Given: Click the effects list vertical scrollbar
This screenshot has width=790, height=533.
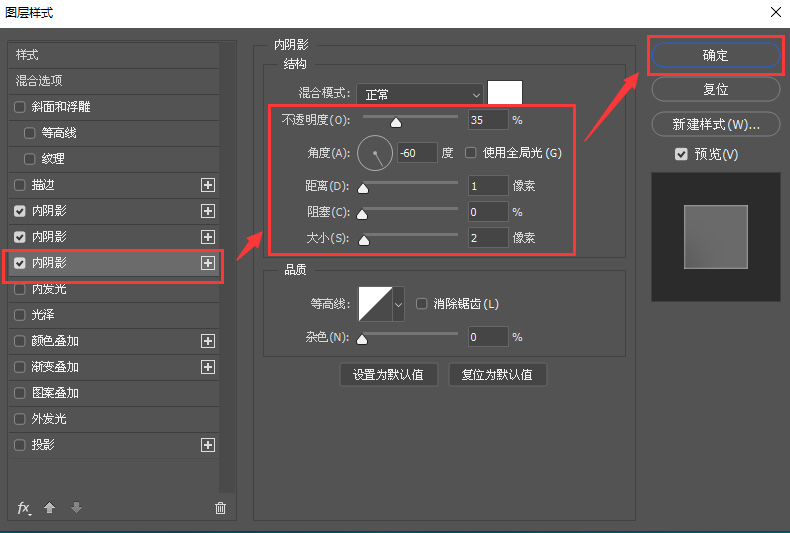Looking at the screenshot, I should [x=228, y=267].
